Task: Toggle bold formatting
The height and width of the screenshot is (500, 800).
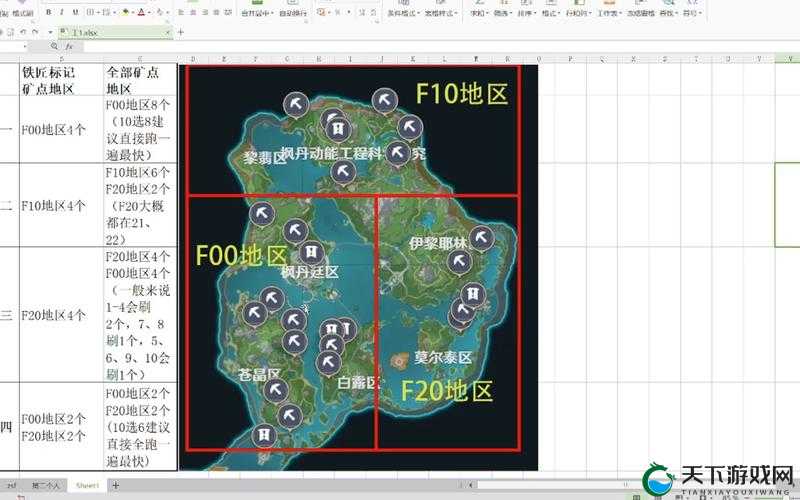Action: coord(48,12)
